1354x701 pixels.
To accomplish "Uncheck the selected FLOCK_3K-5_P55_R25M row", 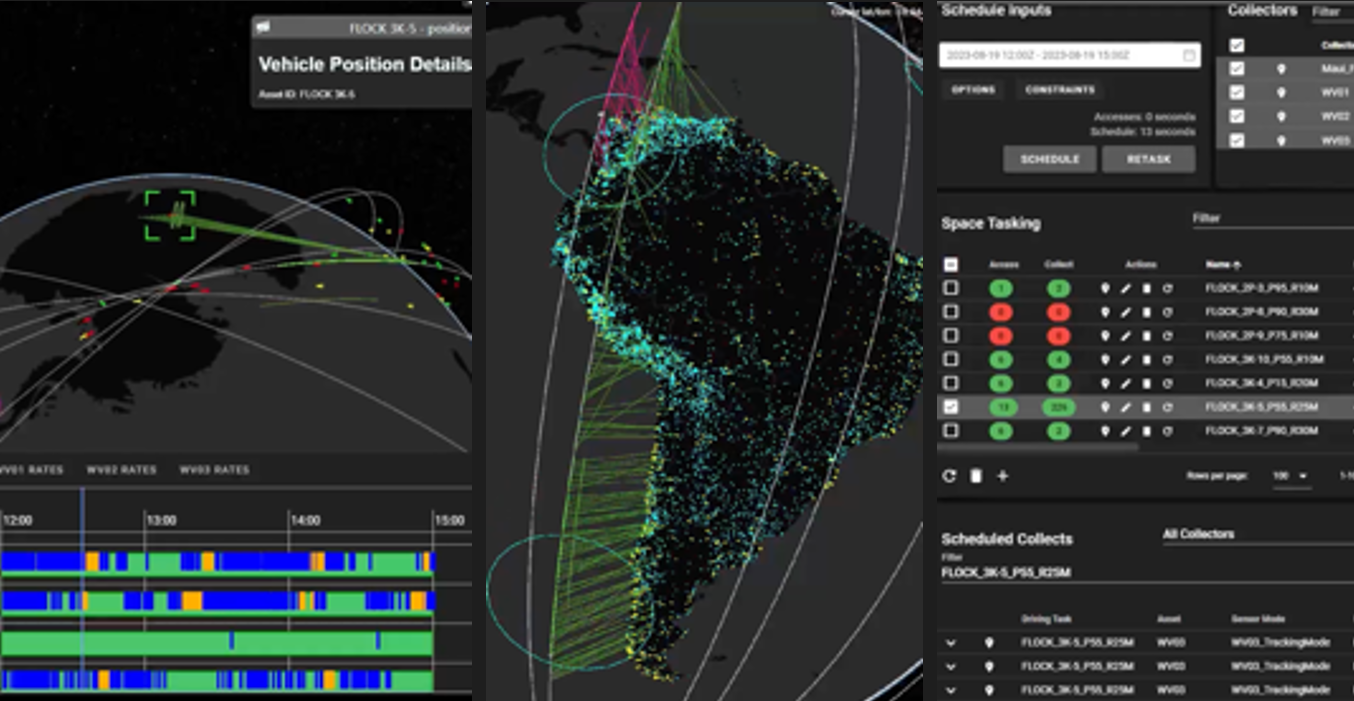I will coord(951,407).
